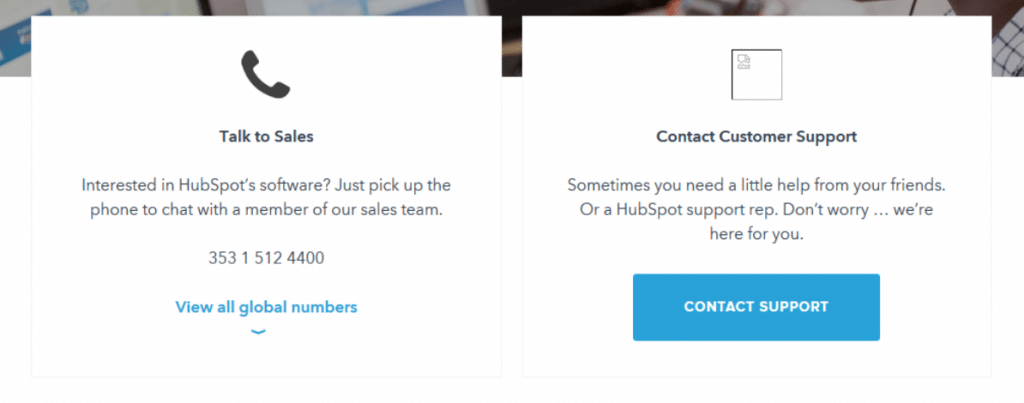Screen dimensions: 1024x403
Task: Click 'Sometimes you need a little help' line
Action: pyautogui.click(x=756, y=185)
